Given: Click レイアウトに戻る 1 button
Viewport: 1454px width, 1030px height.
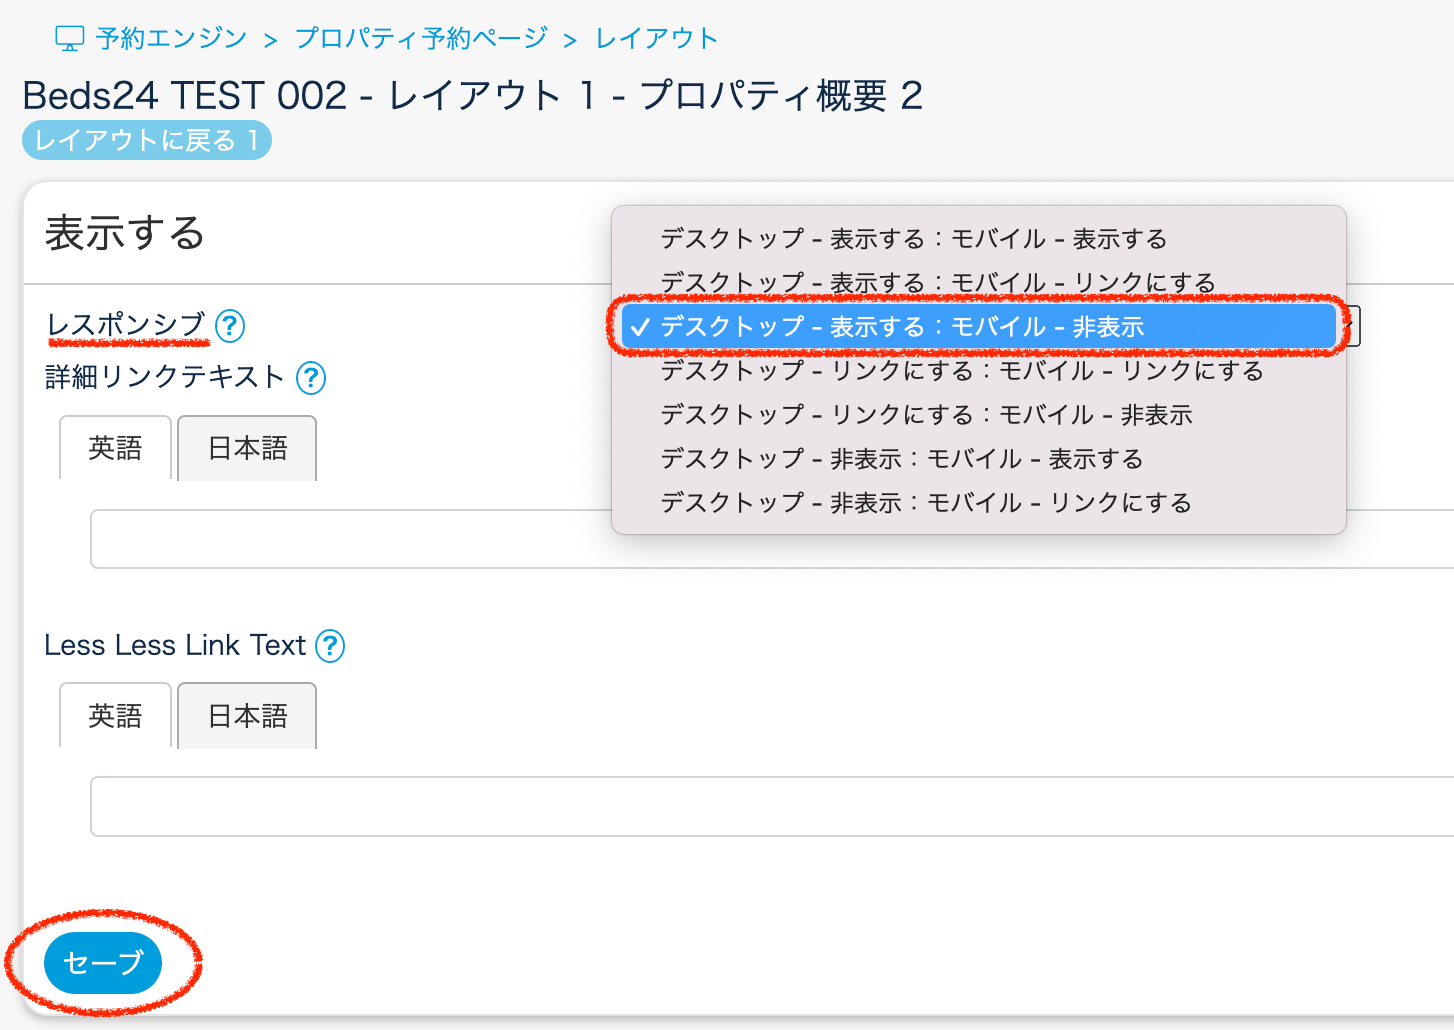Looking at the screenshot, I should click(x=147, y=141).
